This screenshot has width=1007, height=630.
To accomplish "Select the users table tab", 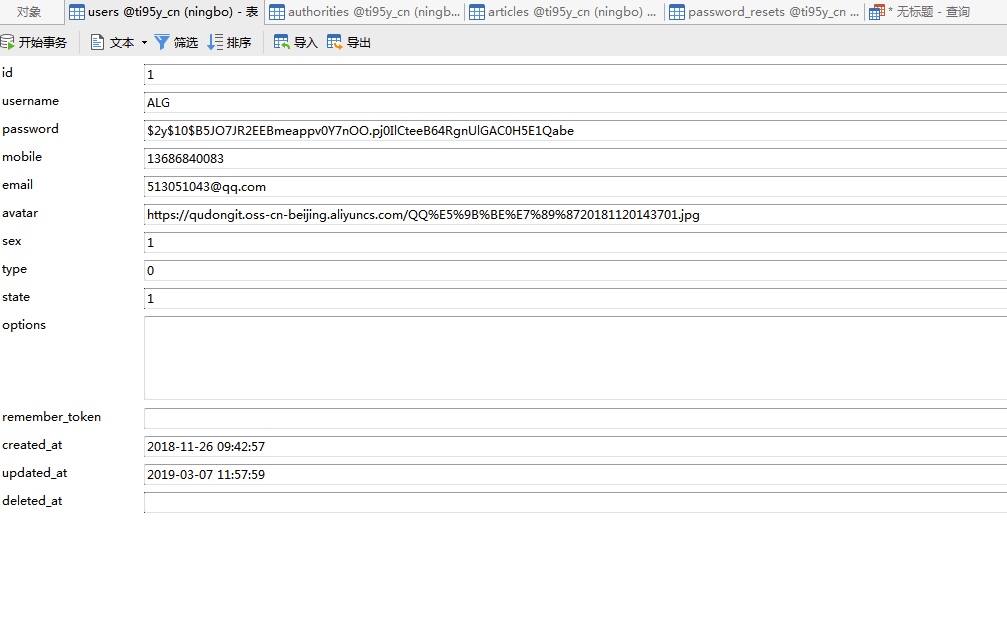I will click(163, 12).
